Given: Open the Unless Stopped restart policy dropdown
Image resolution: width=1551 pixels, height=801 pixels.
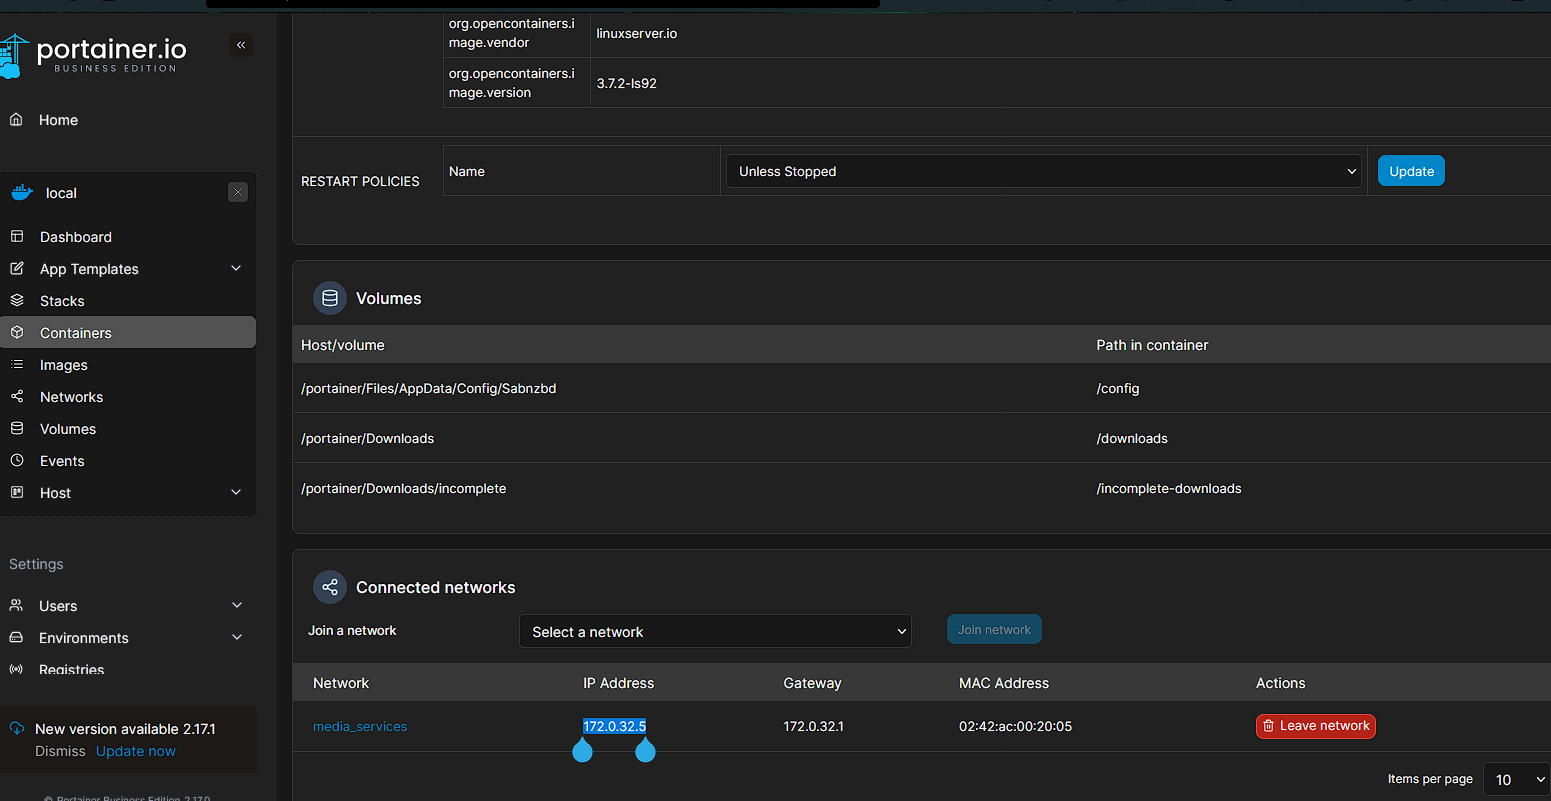Looking at the screenshot, I should click(1043, 171).
